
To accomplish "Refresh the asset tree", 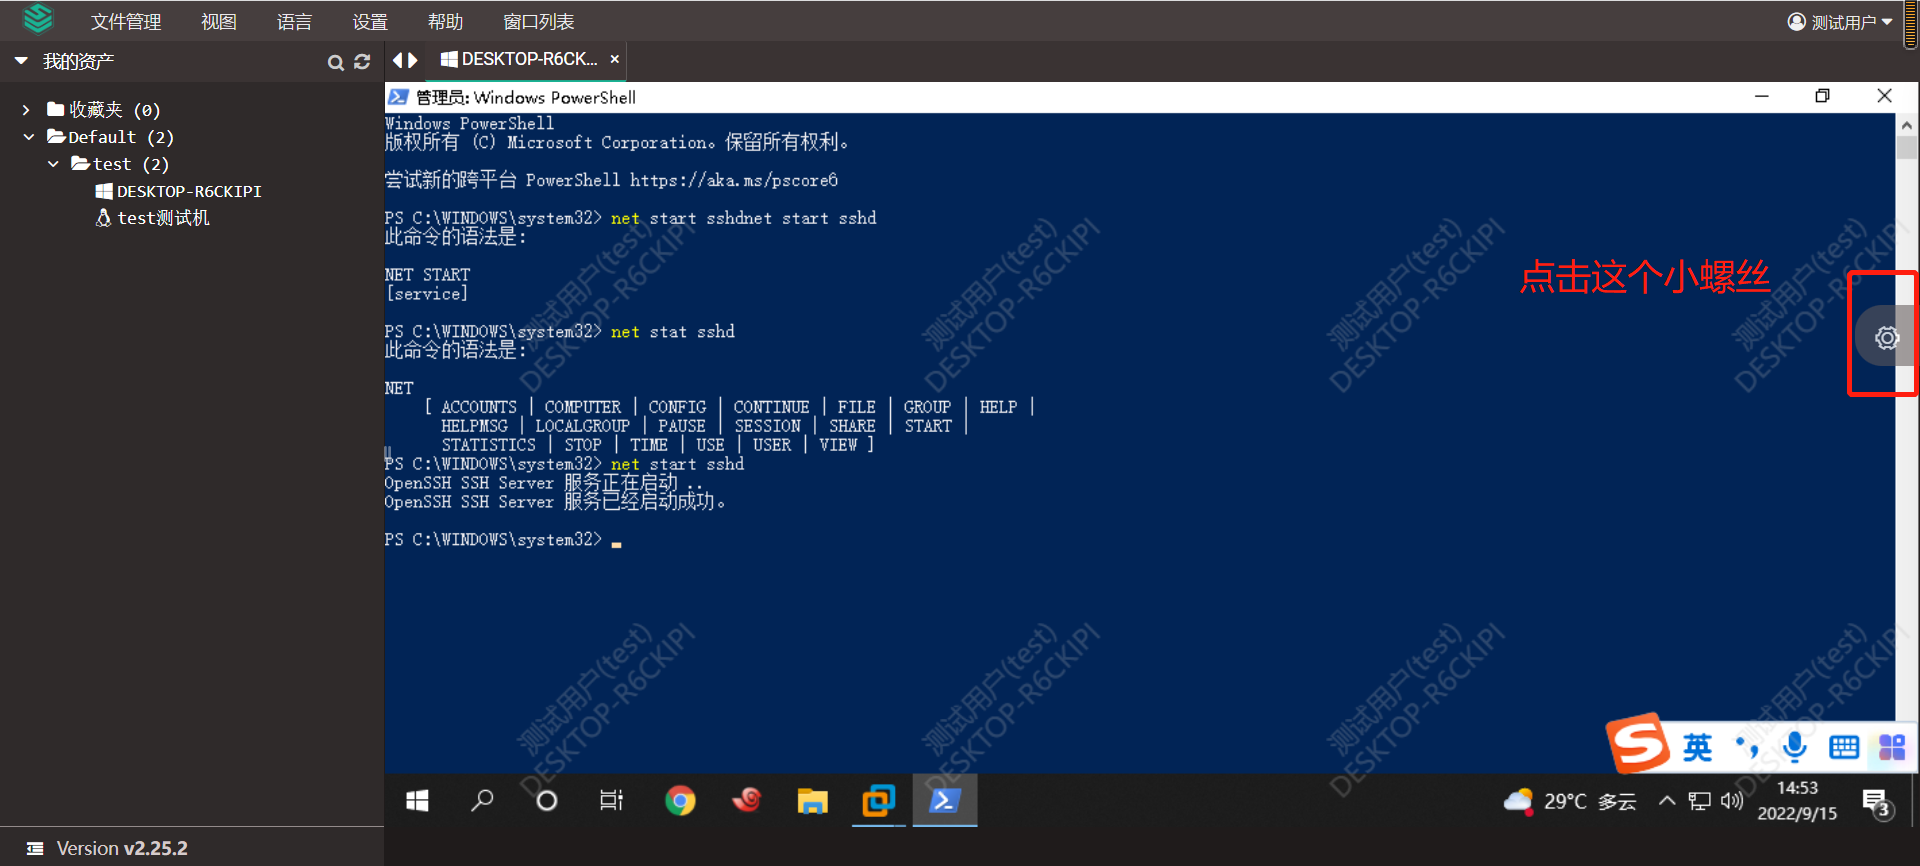I will click(x=362, y=62).
